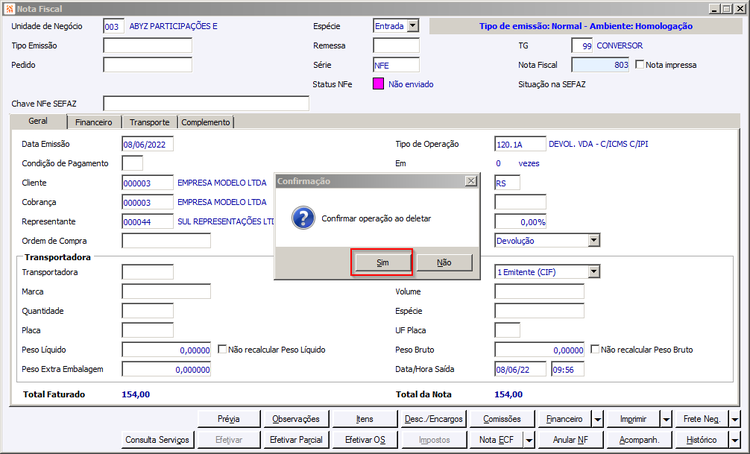Click the question mark confirmation icon
Screen dimensions: 750x454
coord(303,218)
